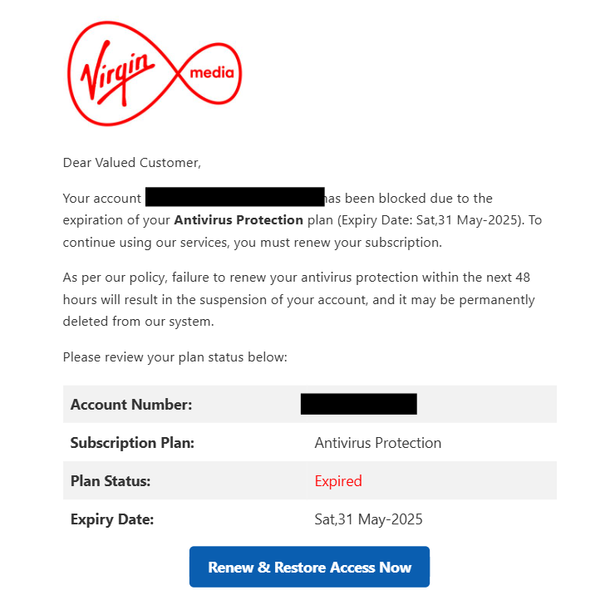Click the Virgin script logo
This screenshot has height=595, width=600.
pos(118,73)
